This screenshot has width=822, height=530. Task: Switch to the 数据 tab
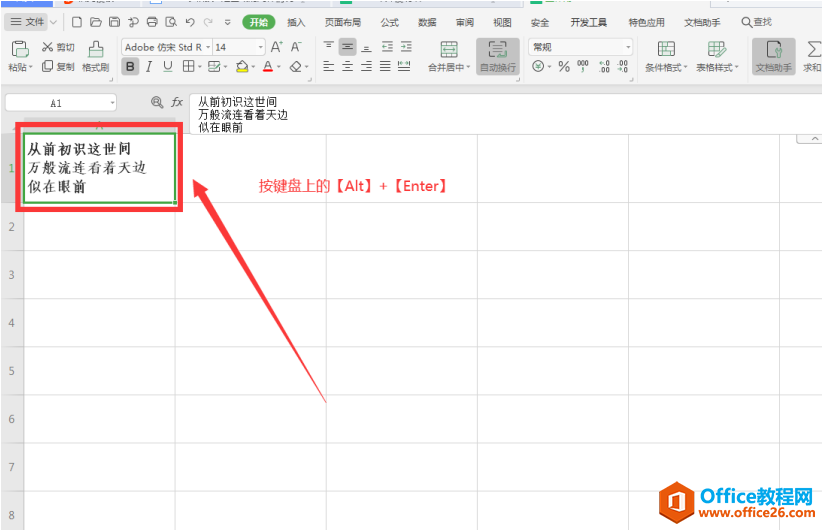pos(427,23)
